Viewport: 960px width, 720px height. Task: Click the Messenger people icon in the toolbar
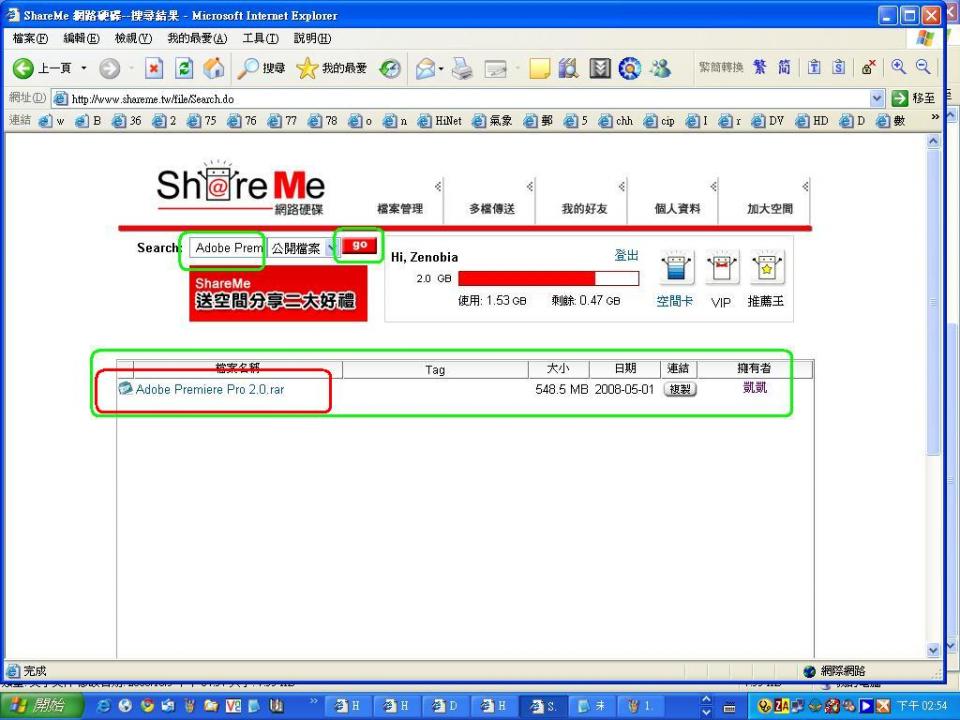point(660,68)
